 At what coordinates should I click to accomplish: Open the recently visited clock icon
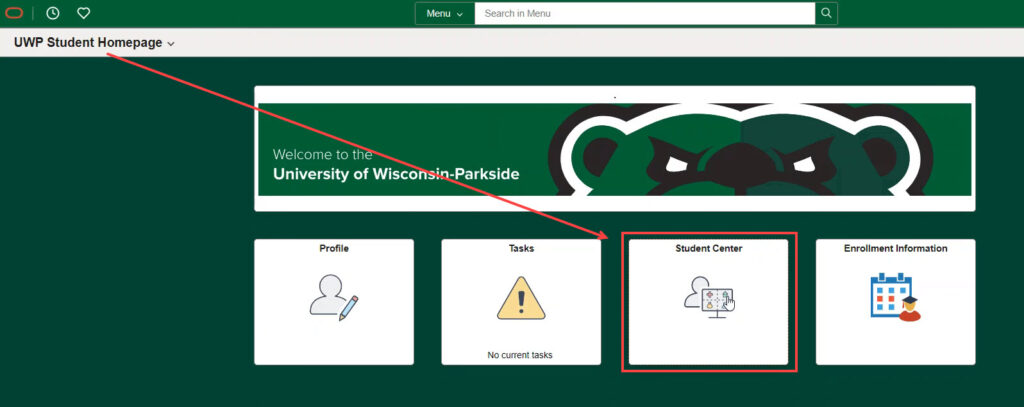coord(53,13)
